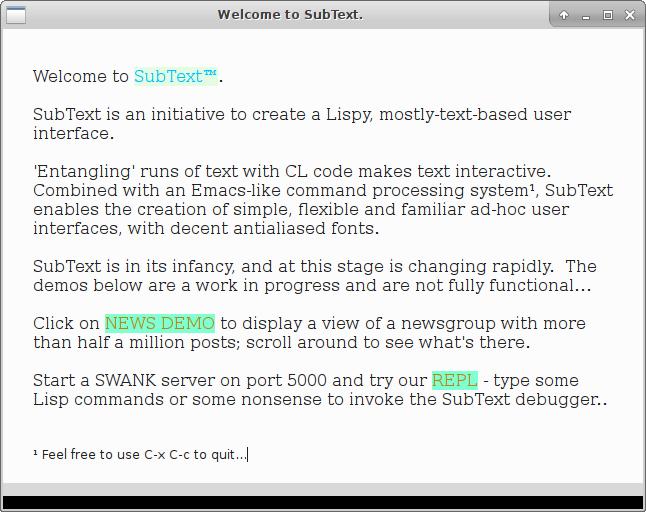Click the line 'interfaces, with decent antialiased fonts.'
The image size is (646, 512).
click(x=206, y=228)
